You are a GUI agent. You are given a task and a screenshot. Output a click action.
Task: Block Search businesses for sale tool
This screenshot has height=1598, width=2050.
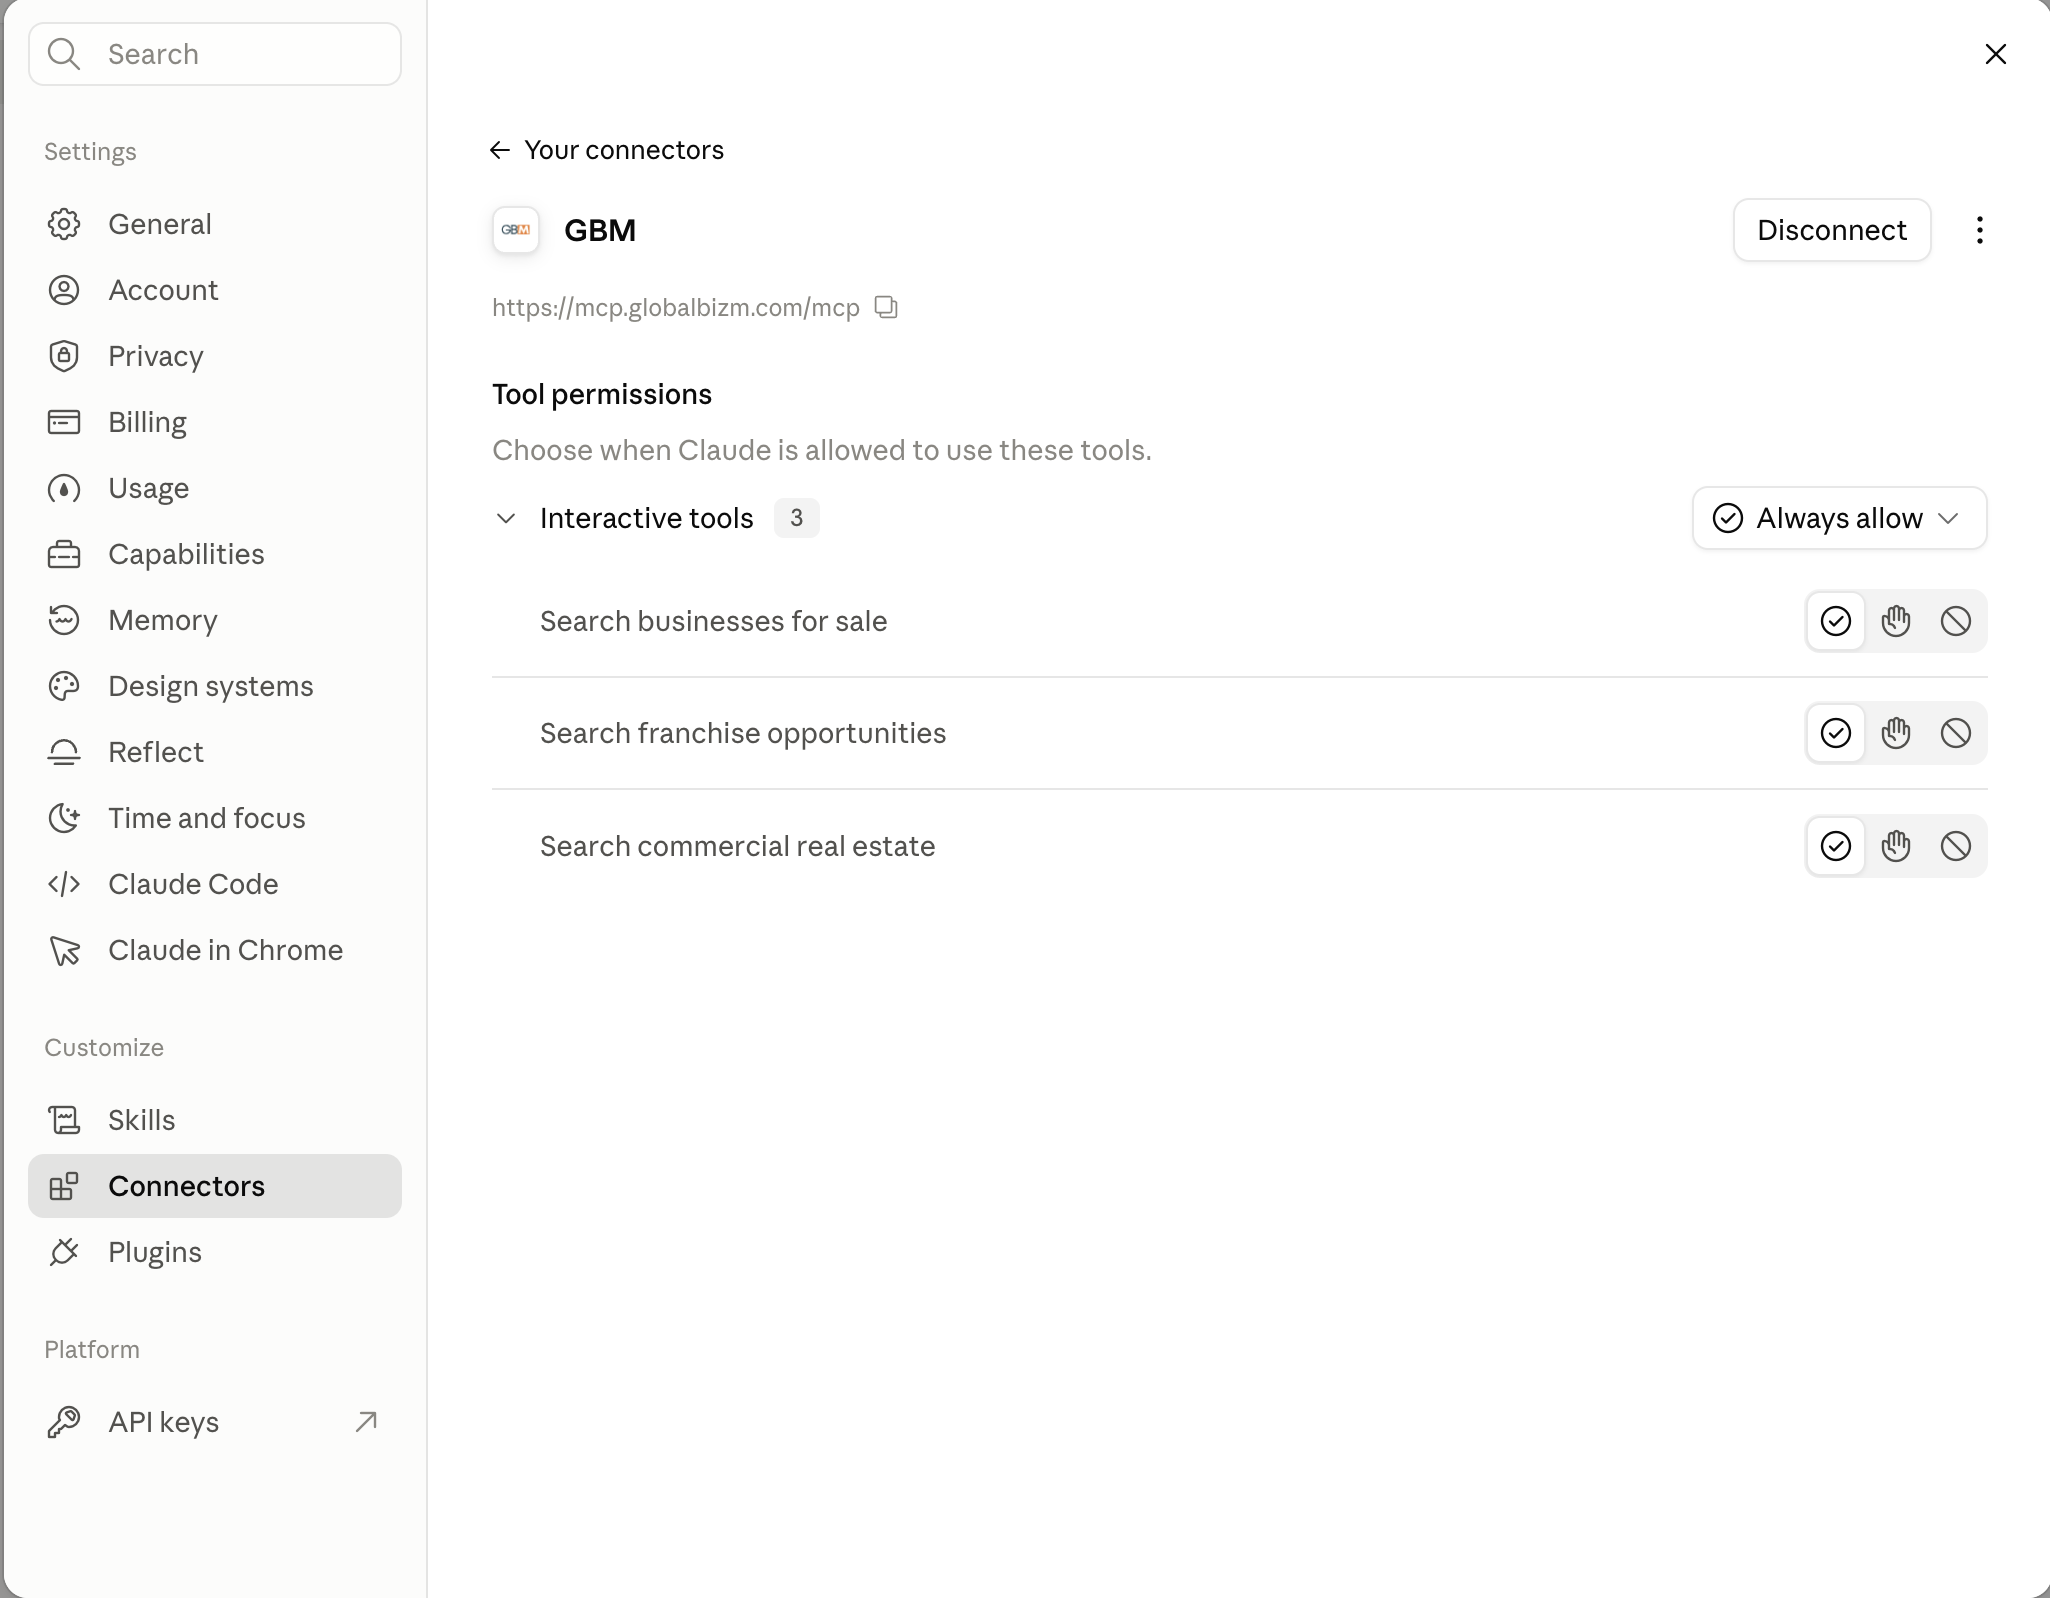click(x=1956, y=621)
